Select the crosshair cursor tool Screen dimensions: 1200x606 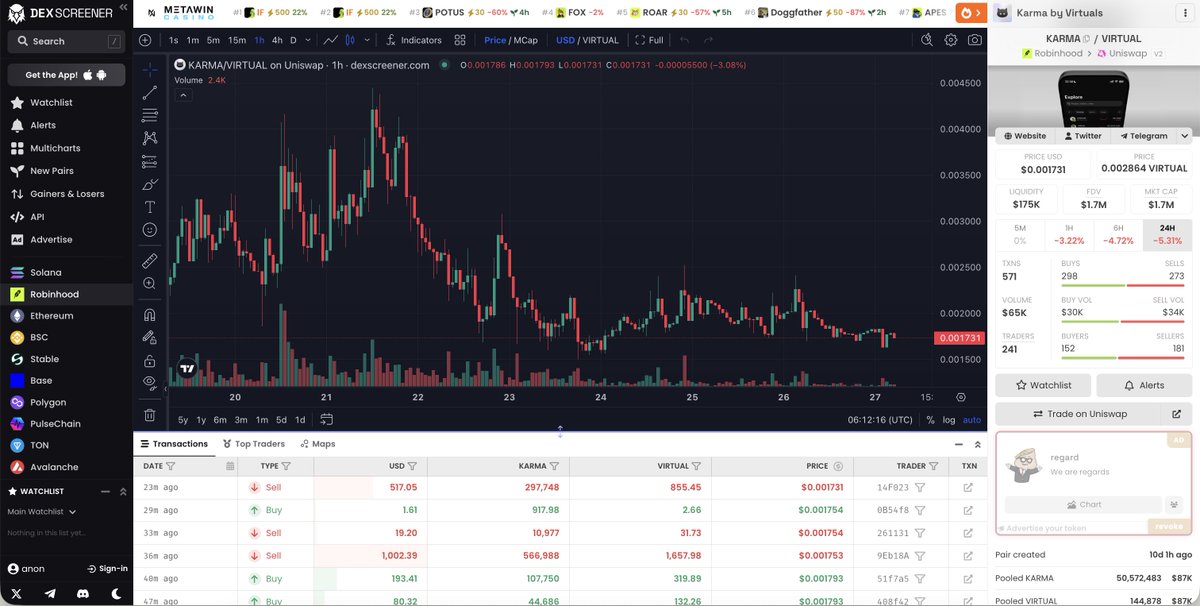click(x=150, y=70)
